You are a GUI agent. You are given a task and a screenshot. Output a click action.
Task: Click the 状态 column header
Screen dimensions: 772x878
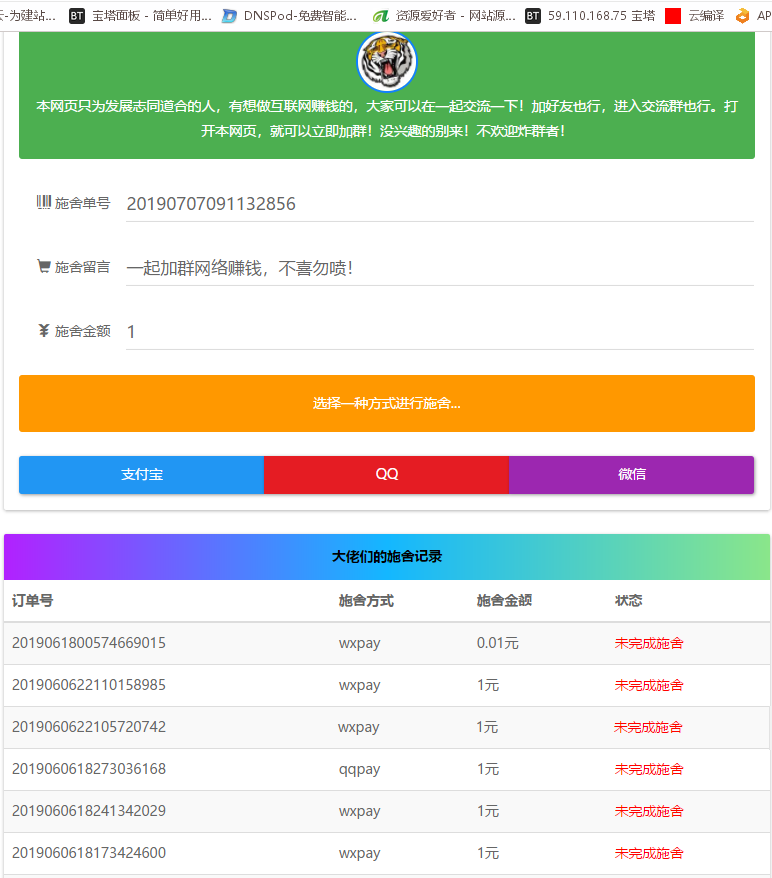629,601
